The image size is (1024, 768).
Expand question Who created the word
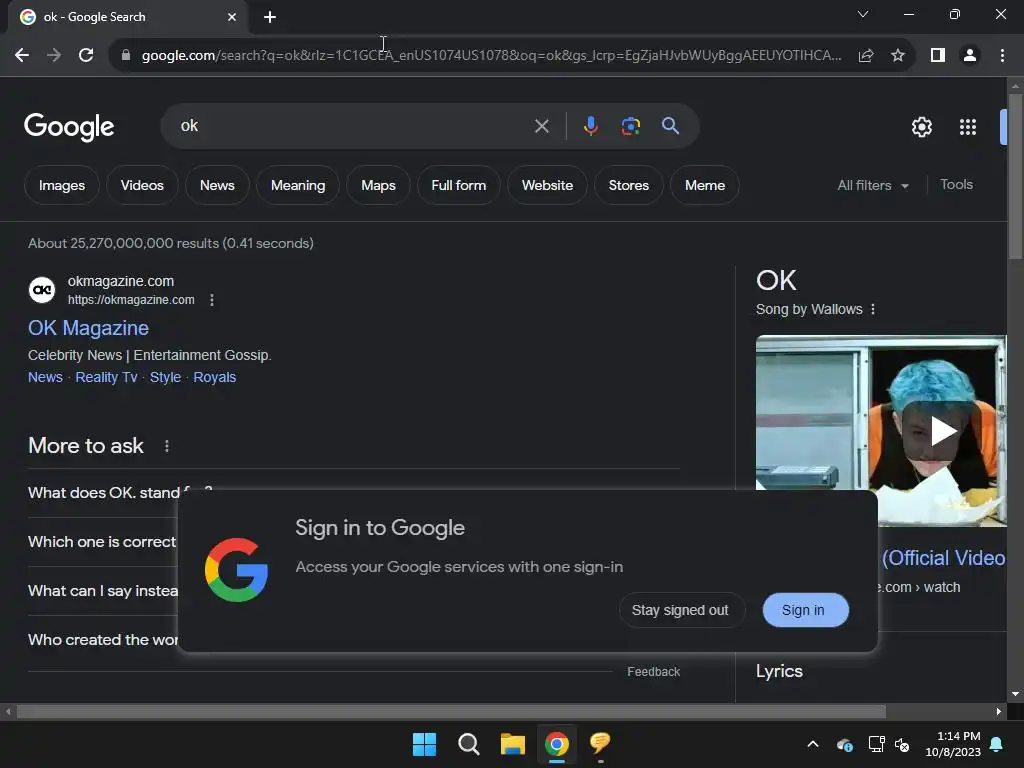[103, 640]
